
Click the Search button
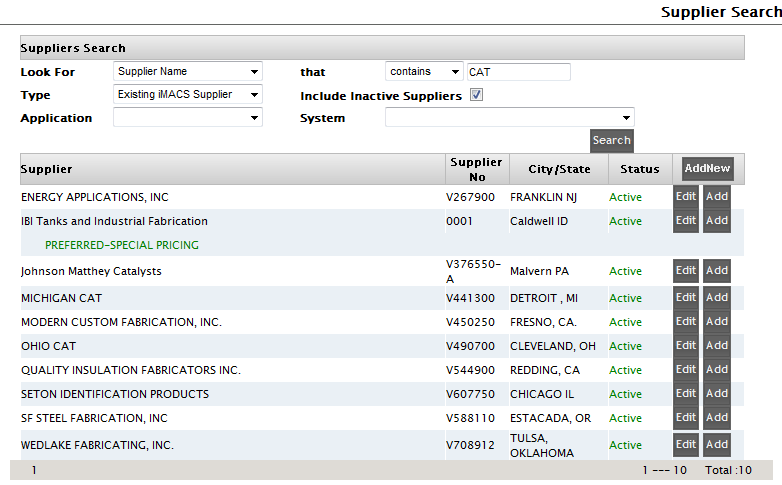point(611,140)
